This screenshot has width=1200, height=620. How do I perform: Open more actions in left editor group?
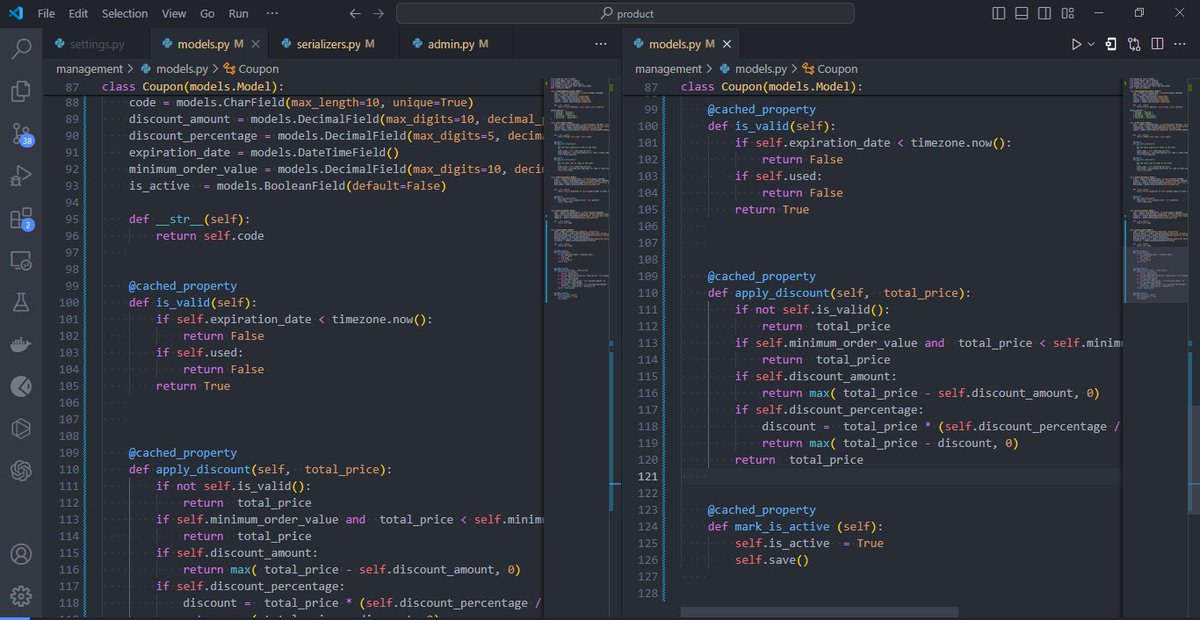coord(600,44)
